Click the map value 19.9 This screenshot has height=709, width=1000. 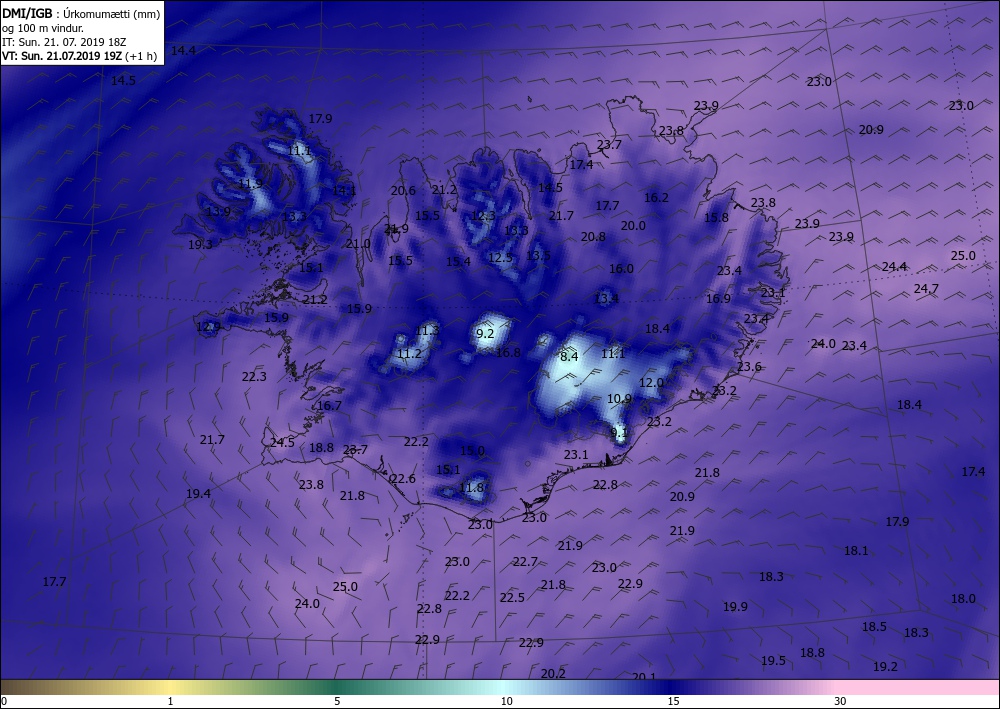tap(735, 607)
